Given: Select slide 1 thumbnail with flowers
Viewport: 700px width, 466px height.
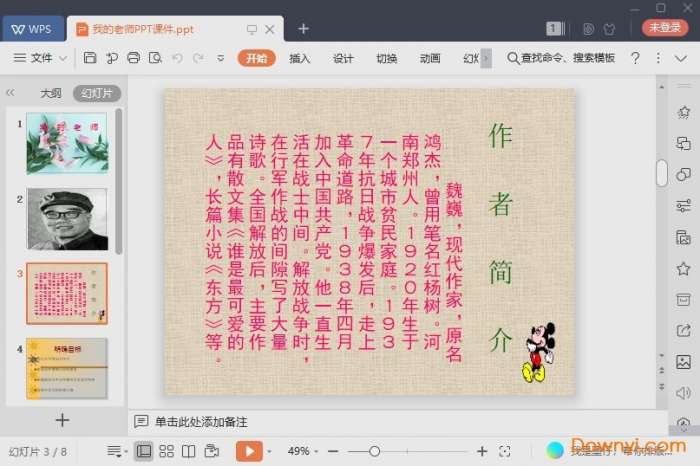Looking at the screenshot, I should pyautogui.click(x=67, y=143).
